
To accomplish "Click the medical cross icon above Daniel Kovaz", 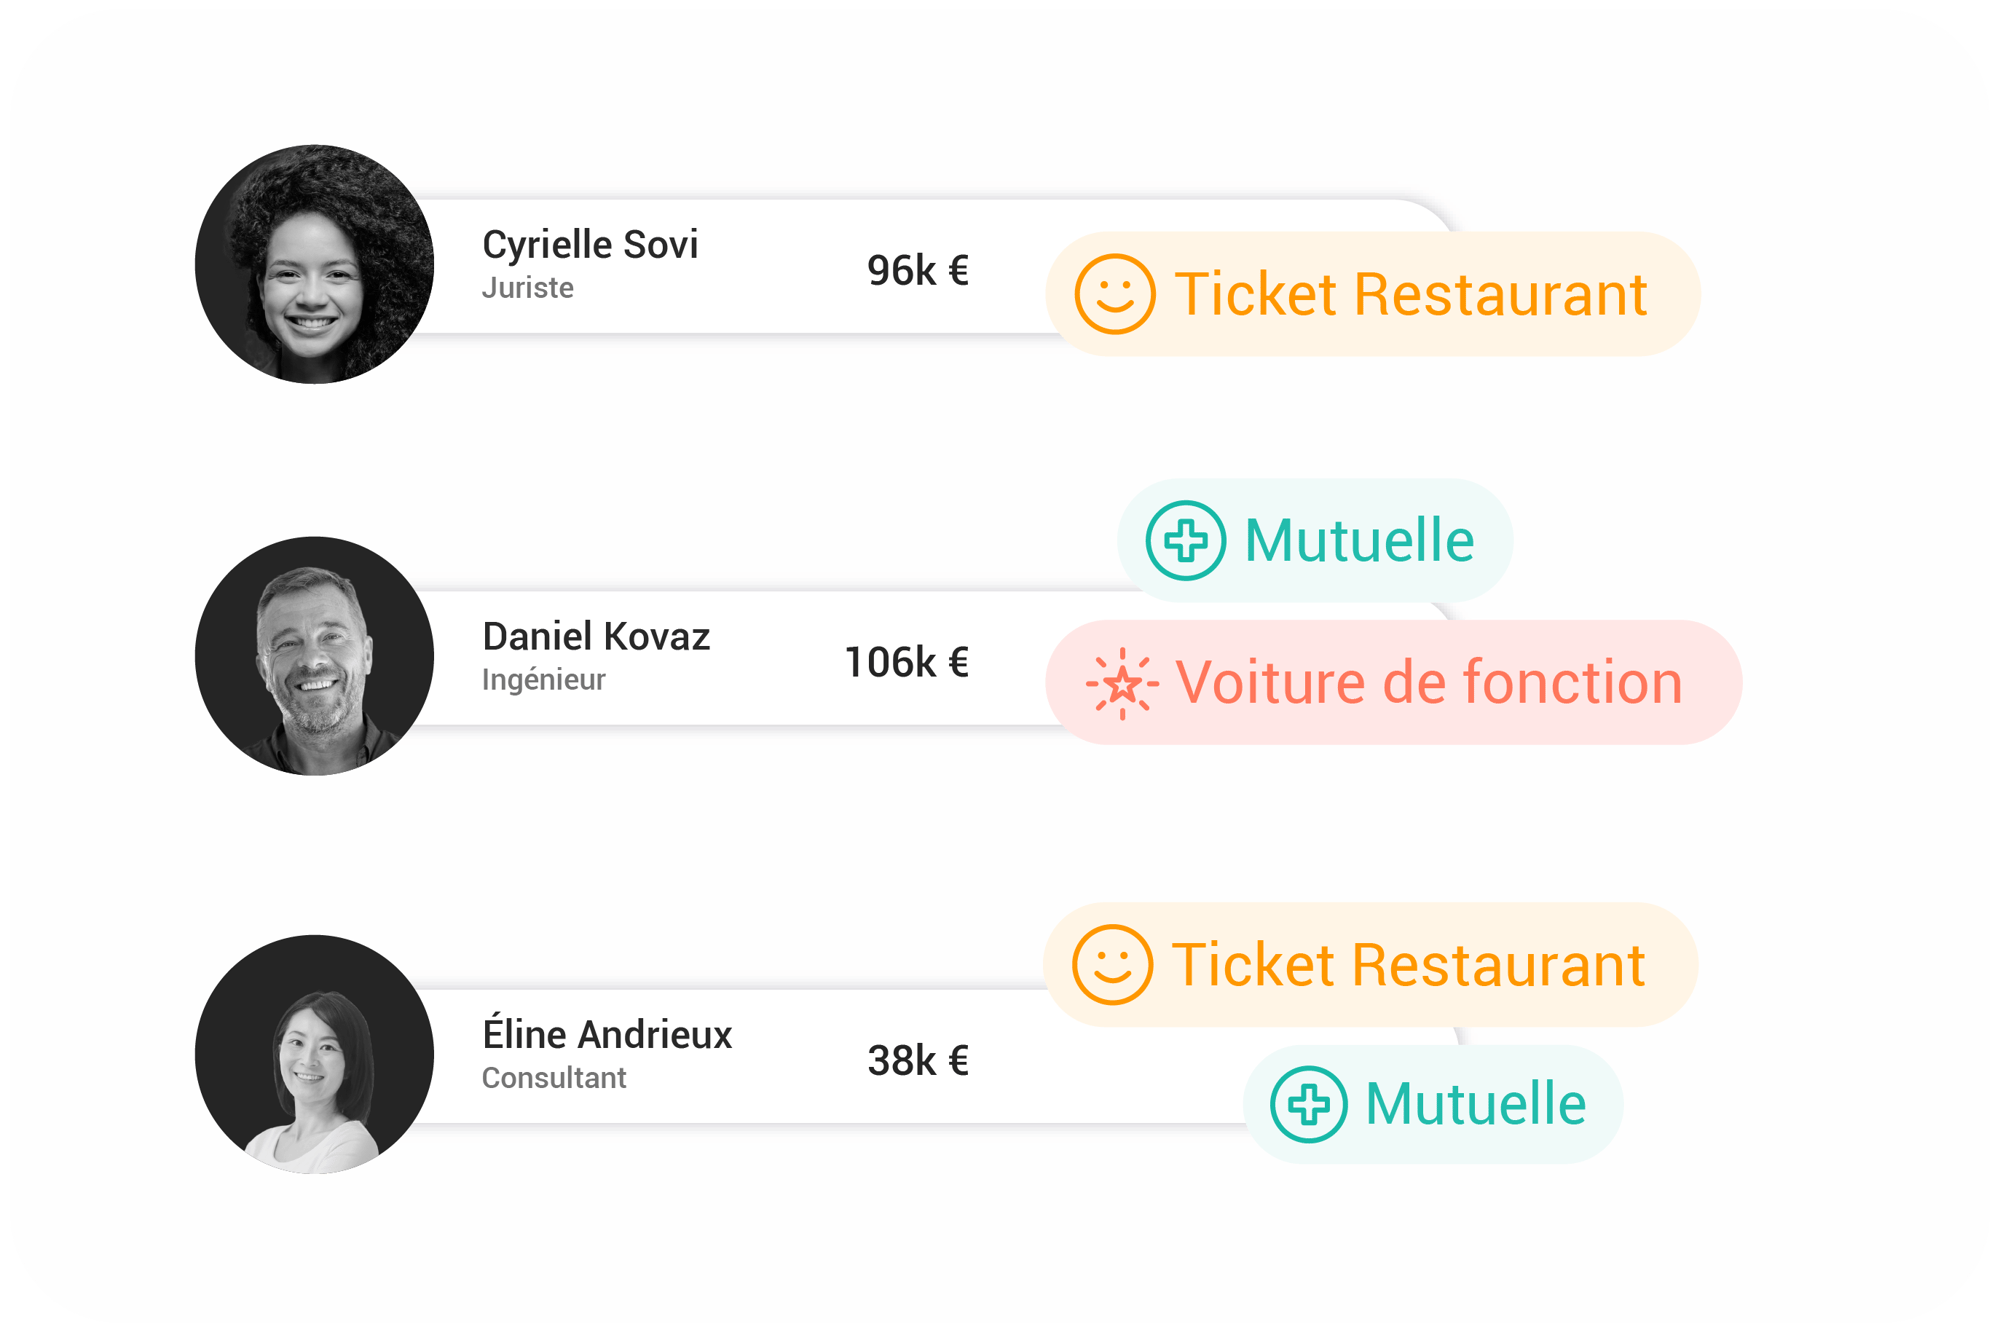I will (x=1185, y=541).
